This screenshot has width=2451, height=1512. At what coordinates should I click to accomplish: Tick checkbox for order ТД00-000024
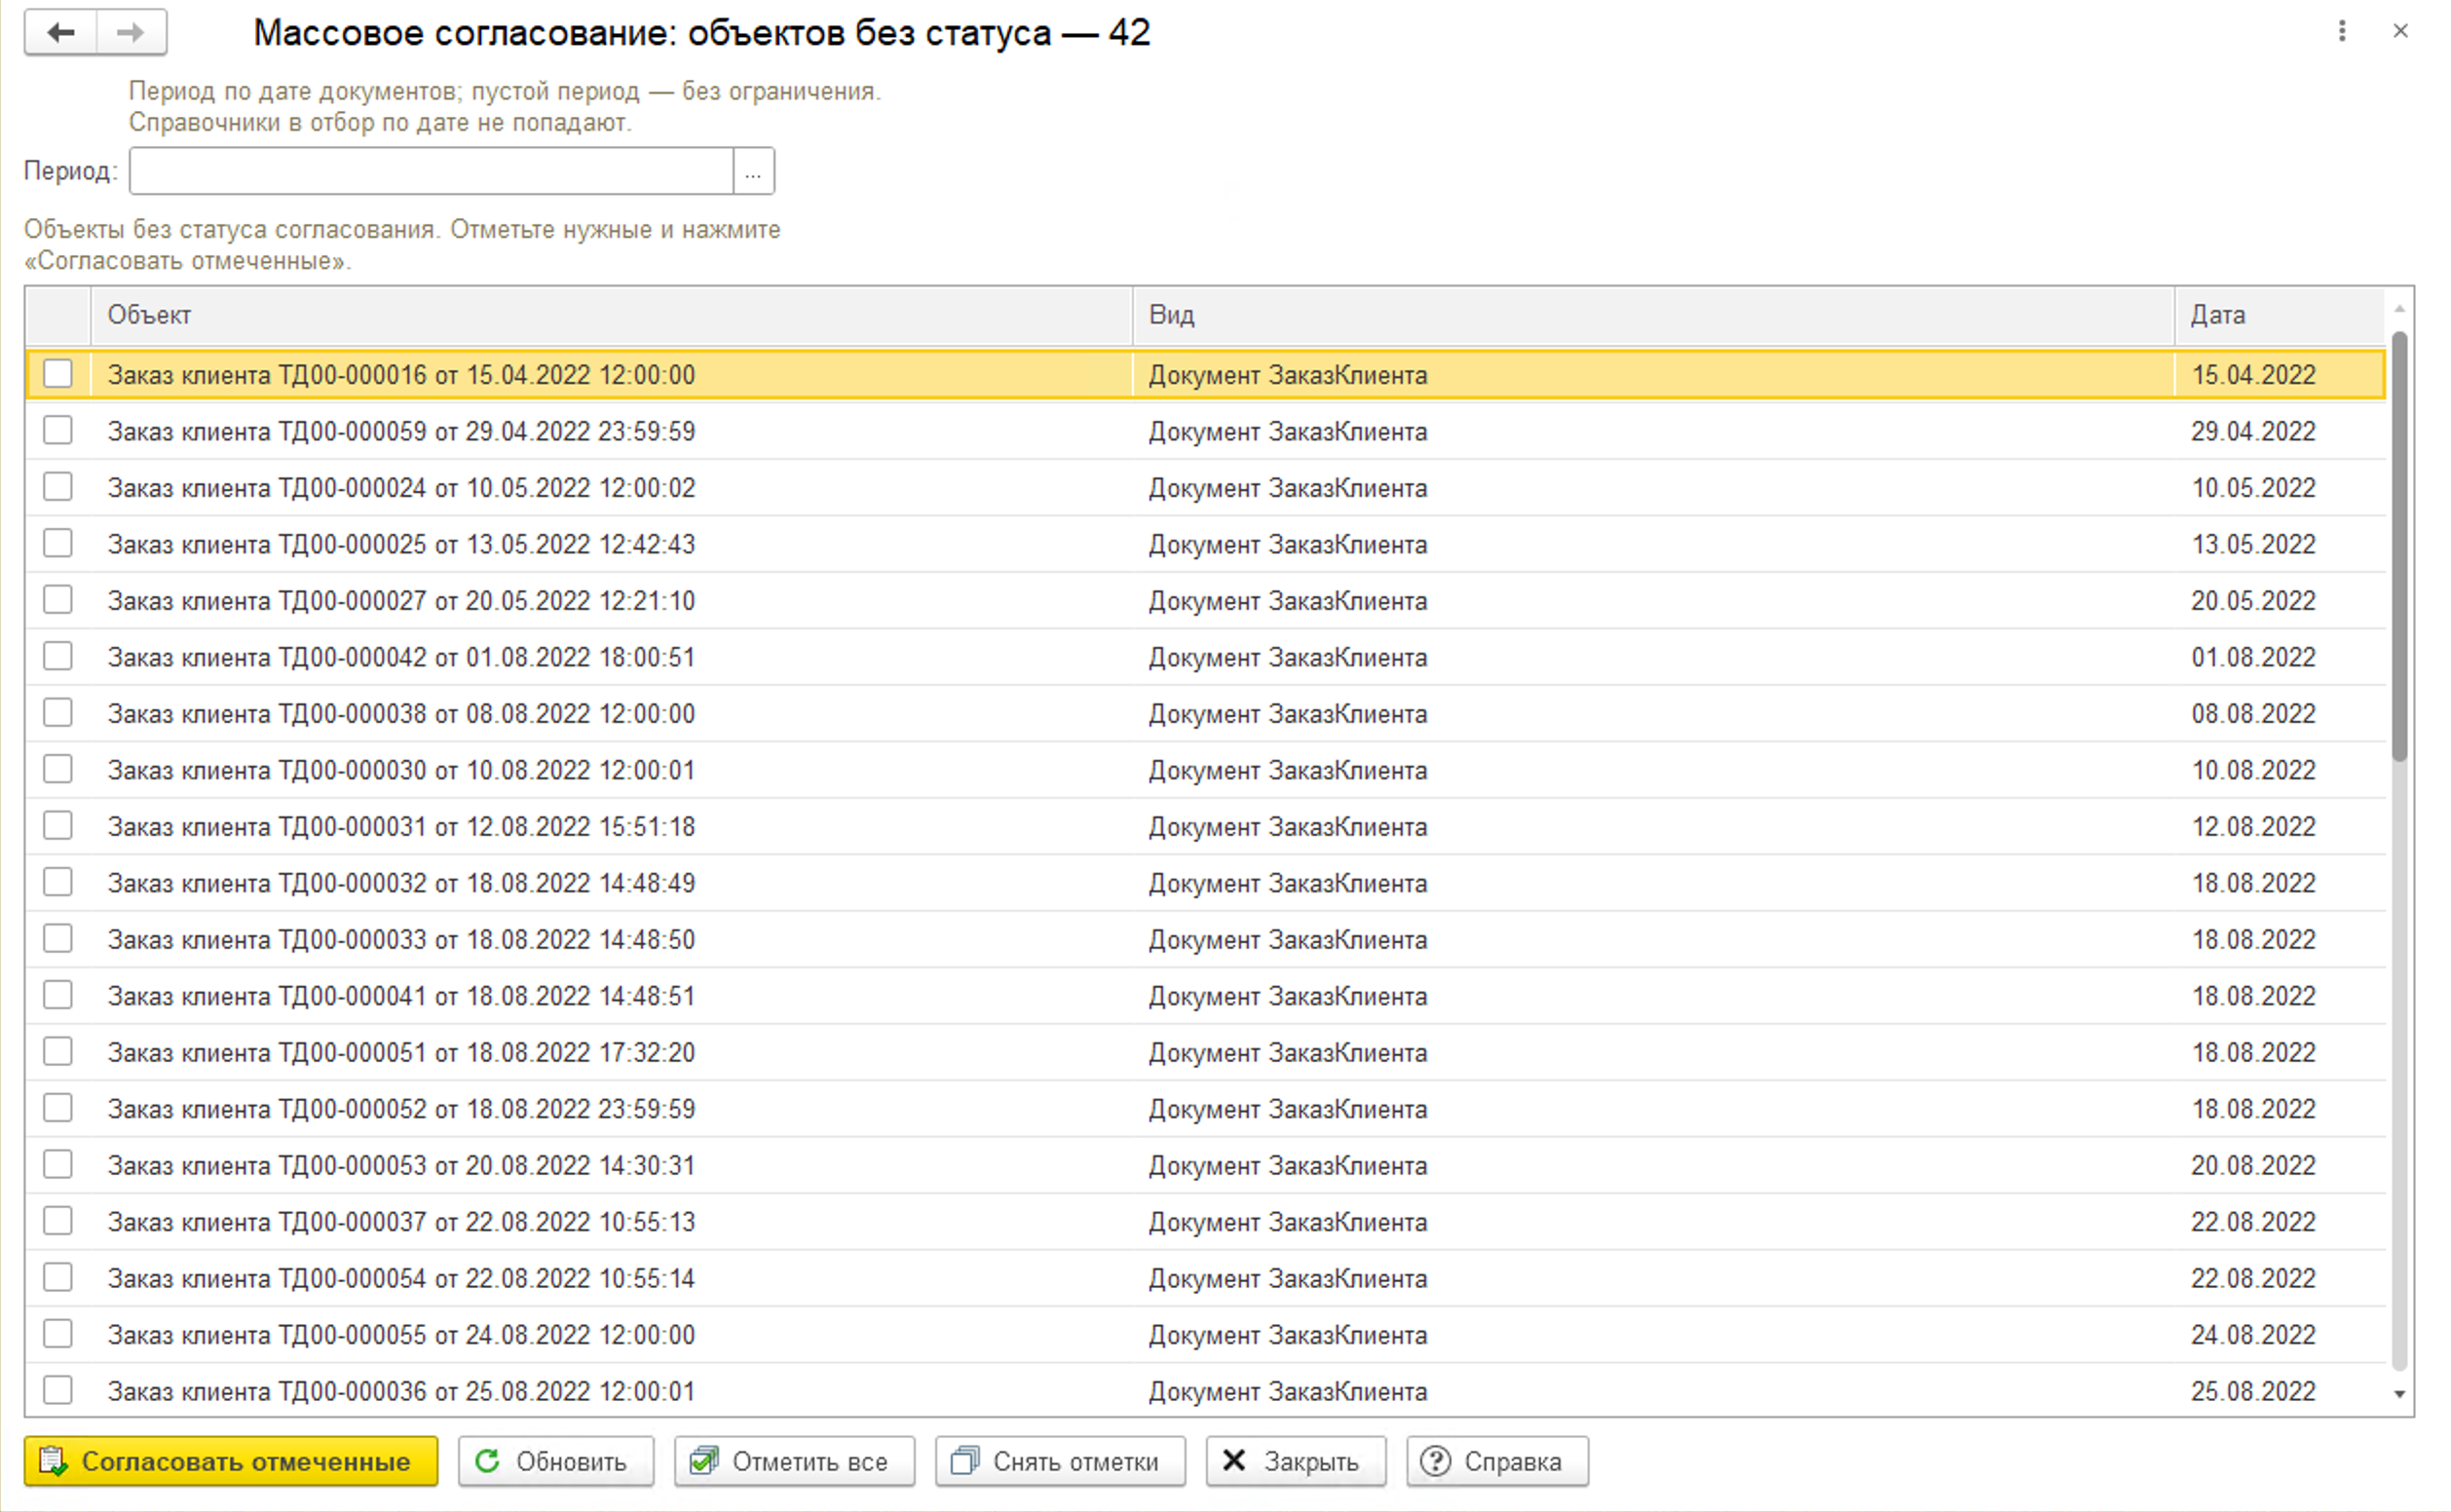pos(58,487)
